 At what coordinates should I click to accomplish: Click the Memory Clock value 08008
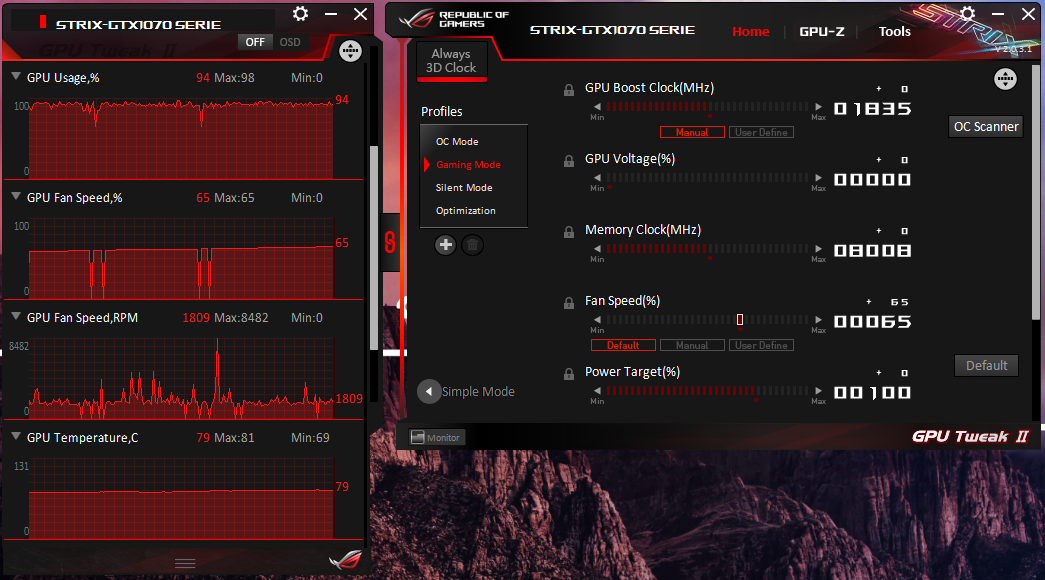click(x=872, y=251)
